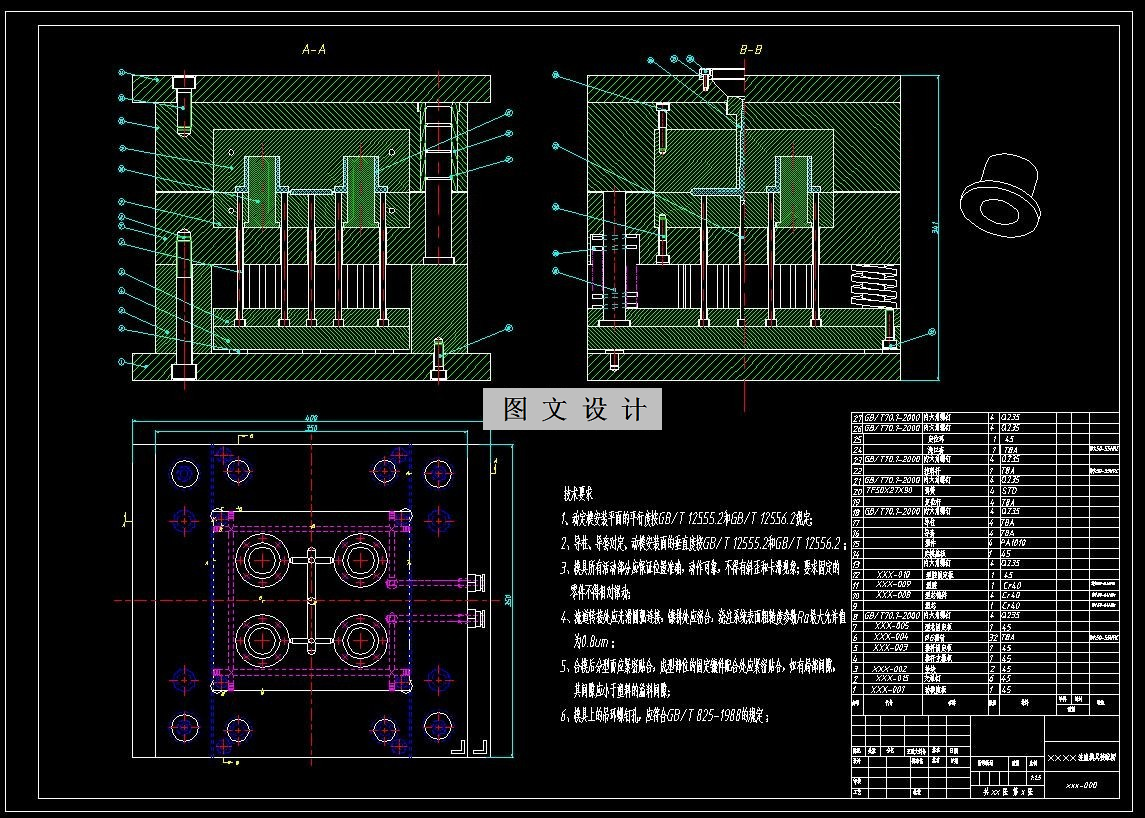The width and height of the screenshot is (1145, 818).
Task: Select the XXX-005 part code cell
Action: point(891,626)
